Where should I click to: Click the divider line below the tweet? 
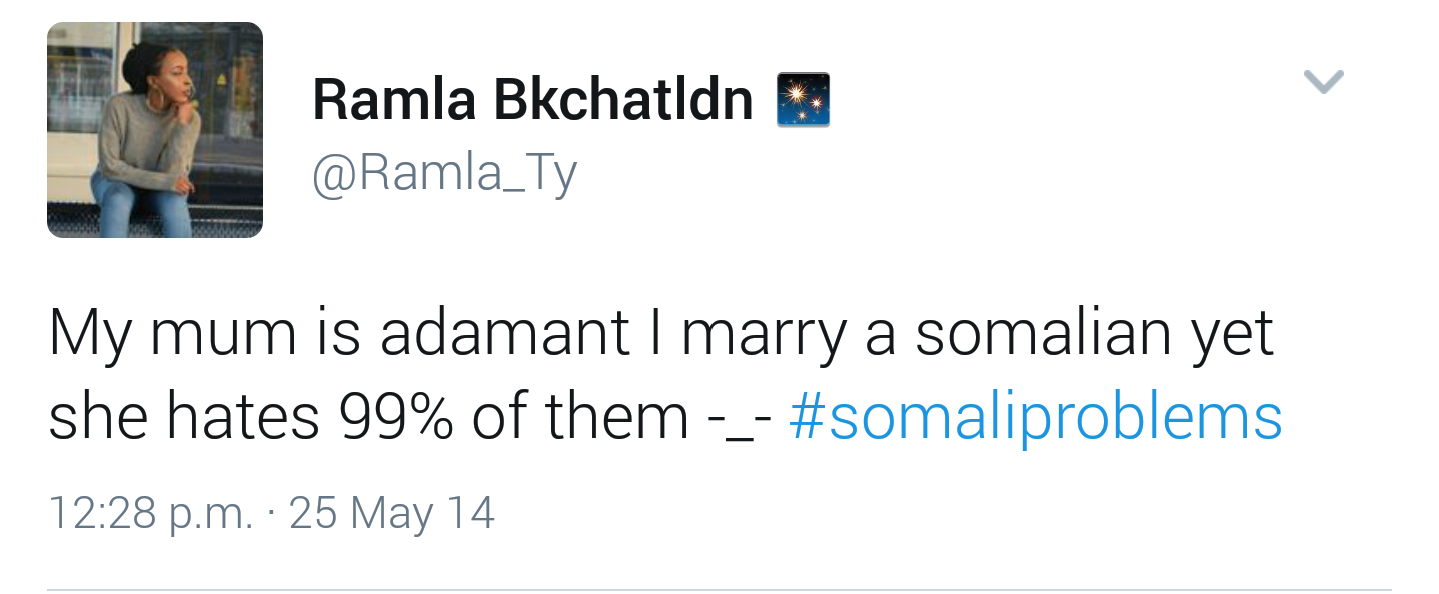point(719,590)
